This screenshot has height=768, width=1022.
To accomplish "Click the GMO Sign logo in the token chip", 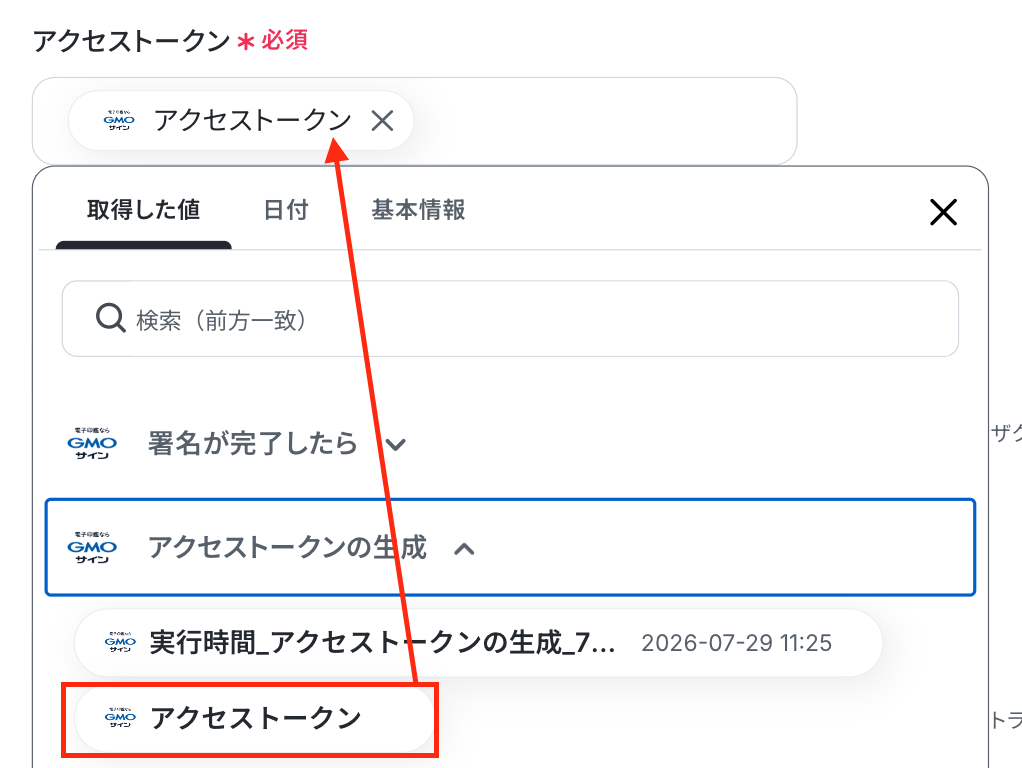I will (119, 121).
